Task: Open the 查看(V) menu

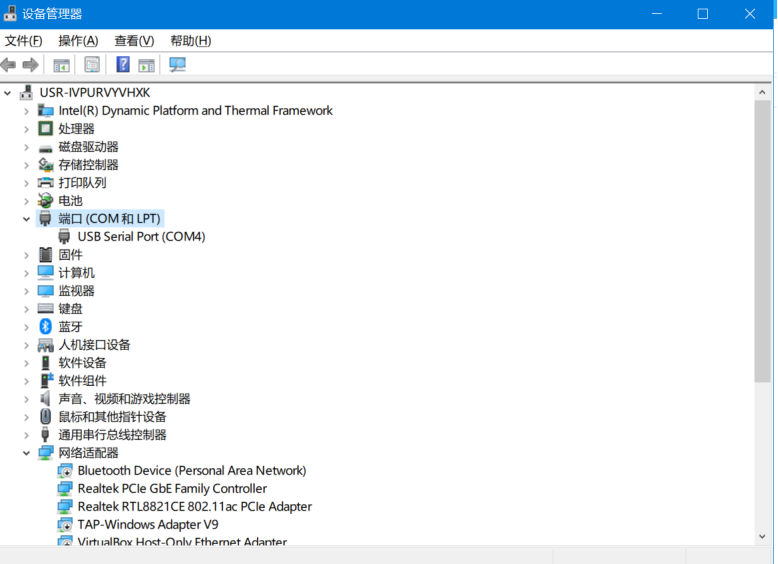Action: click(x=134, y=41)
